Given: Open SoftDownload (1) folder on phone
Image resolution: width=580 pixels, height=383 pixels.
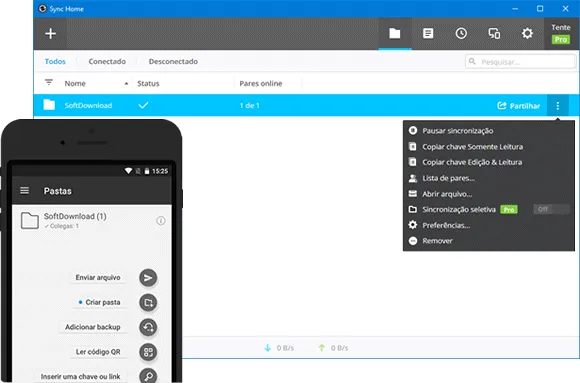Looking at the screenshot, I should pos(92,221).
